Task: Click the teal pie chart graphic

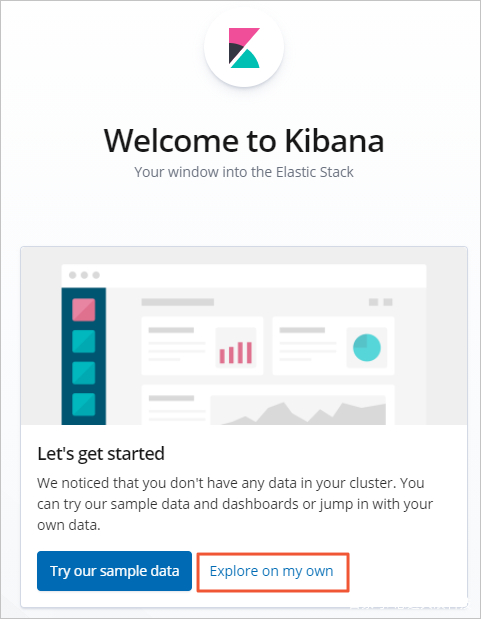Action: [x=366, y=347]
